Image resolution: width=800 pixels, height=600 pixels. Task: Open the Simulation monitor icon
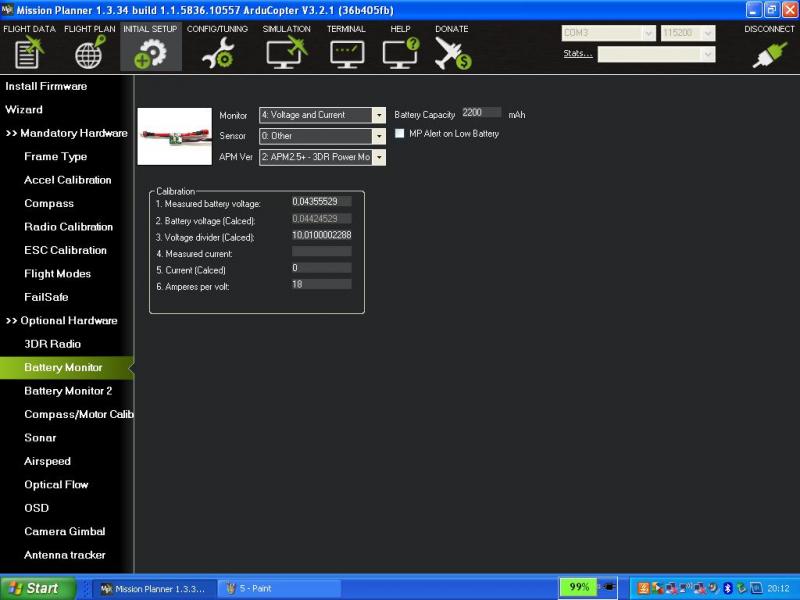286,52
